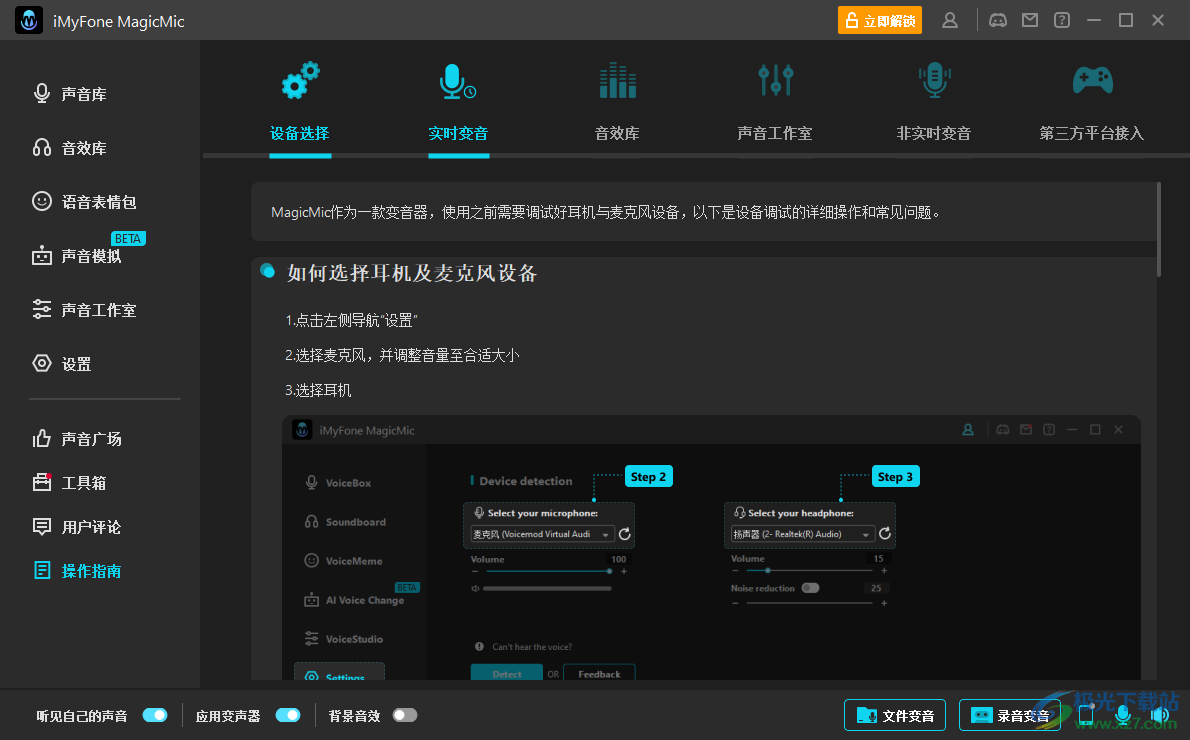Switch to the 第三方平台接入 tab

point(1091,102)
